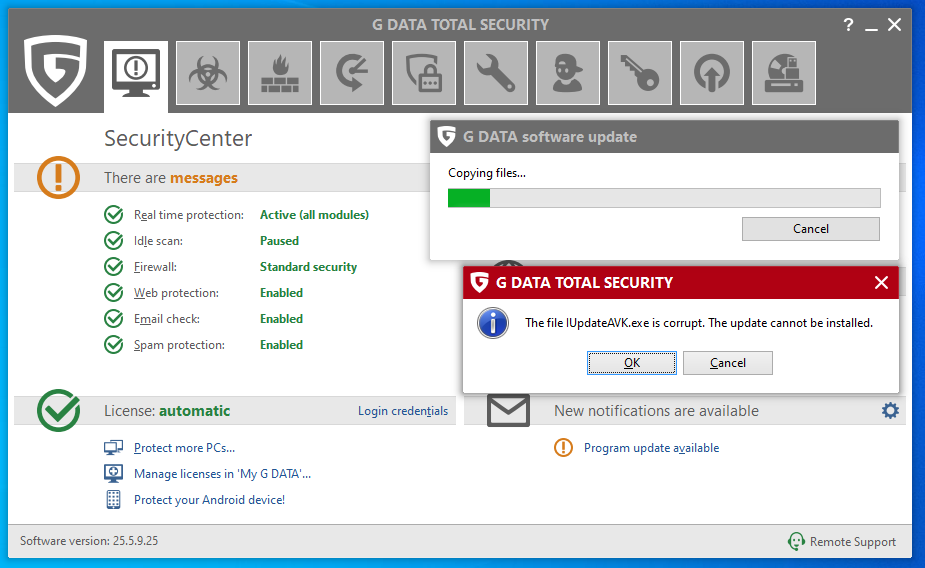Click the Copying files progress bar
Image resolution: width=925 pixels, height=568 pixels.
point(664,198)
